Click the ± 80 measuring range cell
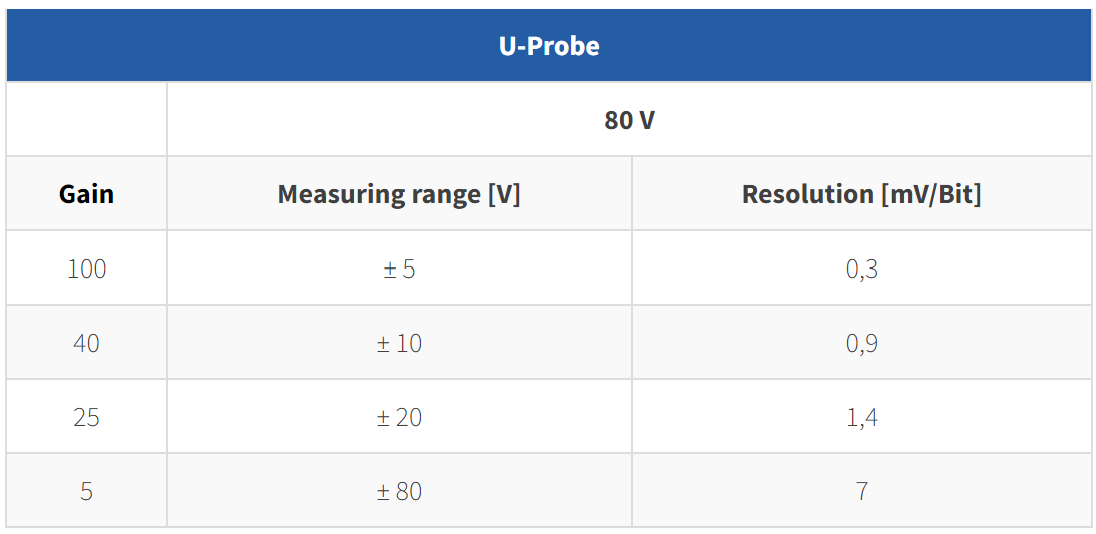Image resolution: width=1096 pixels, height=534 pixels. tap(399, 491)
